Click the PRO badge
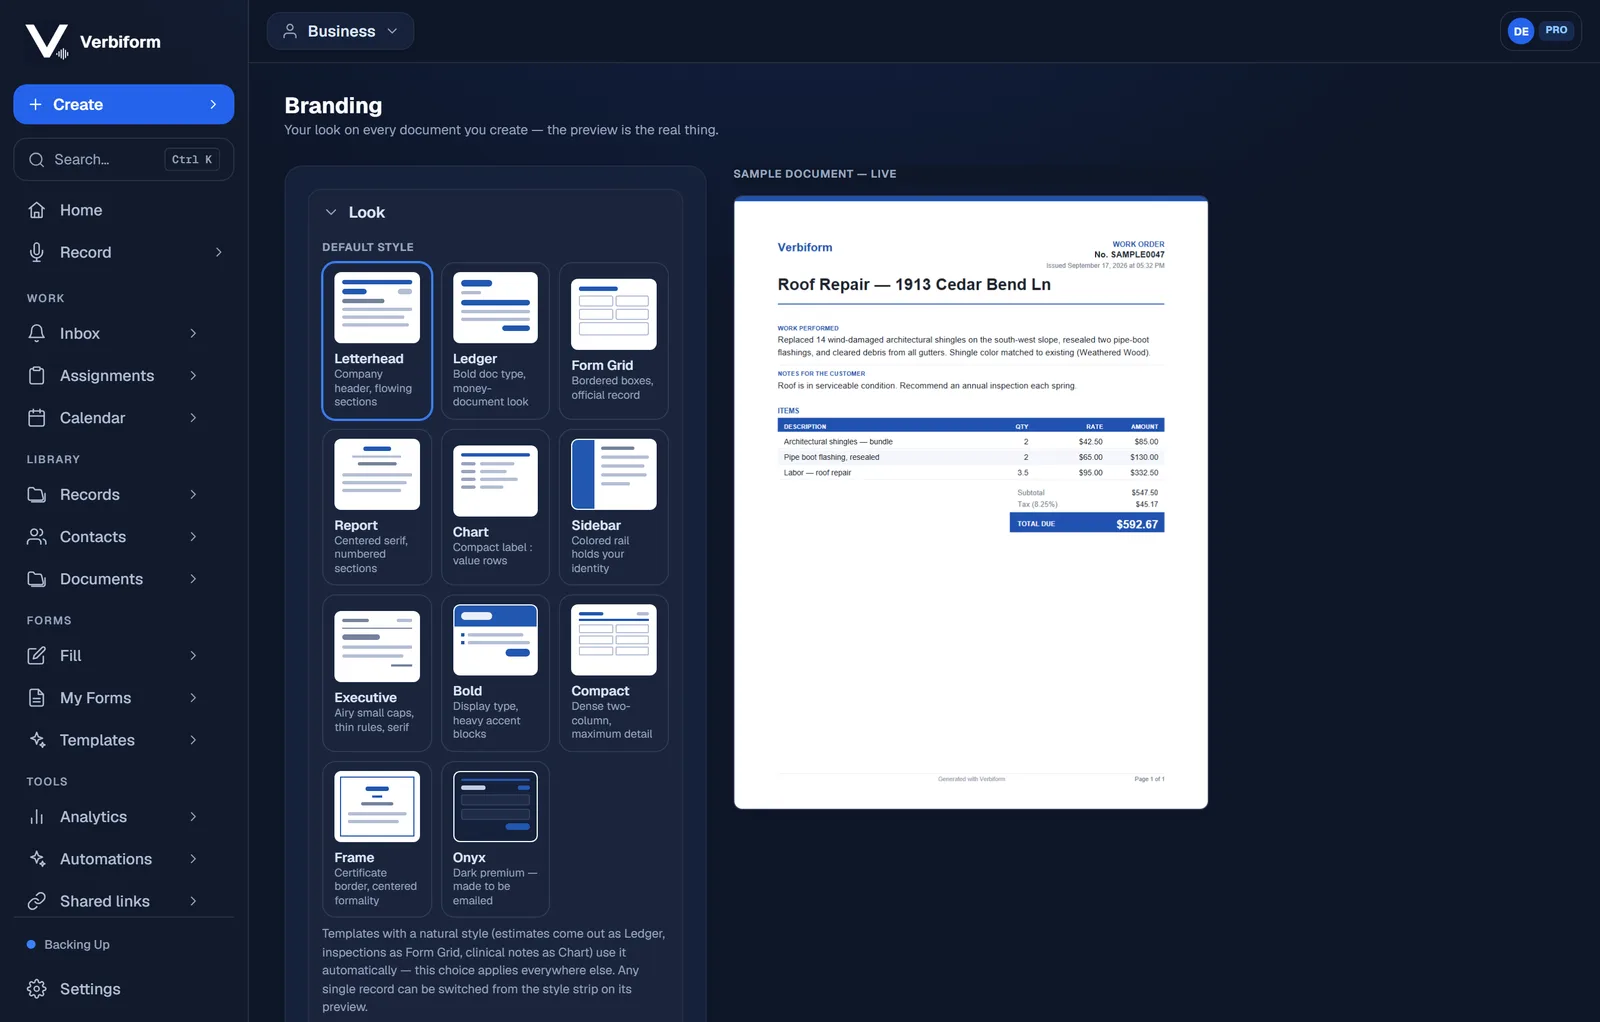Screen dimensions: 1600x1022 click(x=1556, y=30)
